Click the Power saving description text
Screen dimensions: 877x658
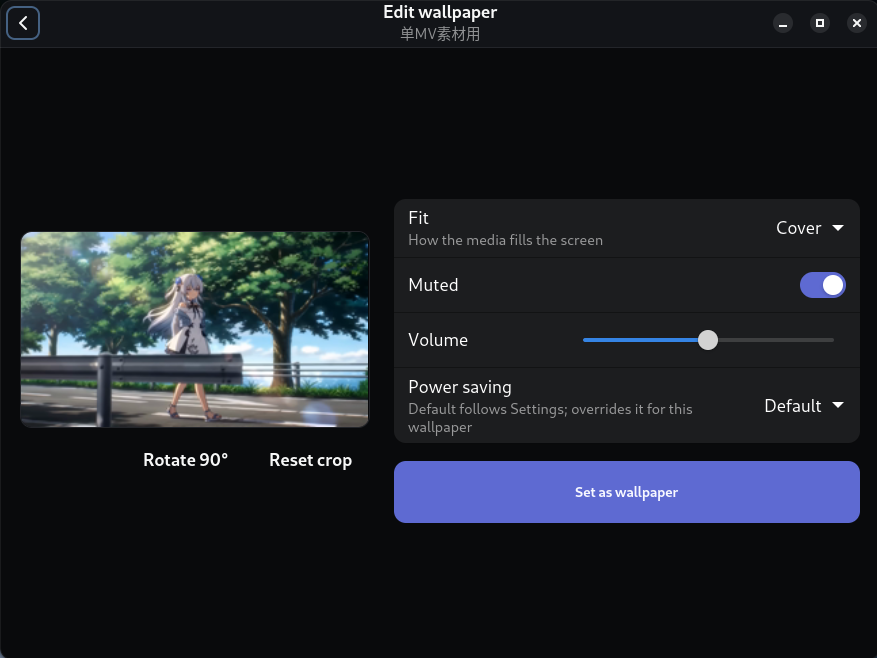550,418
